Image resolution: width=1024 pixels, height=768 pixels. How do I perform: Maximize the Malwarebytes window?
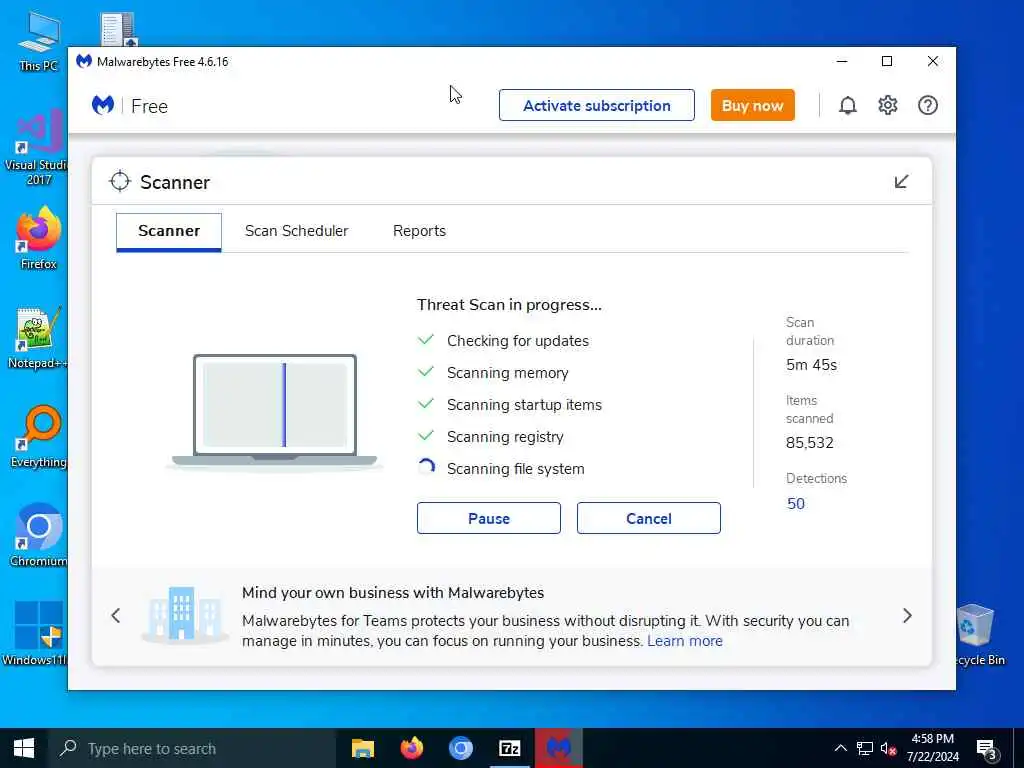pyautogui.click(x=887, y=61)
